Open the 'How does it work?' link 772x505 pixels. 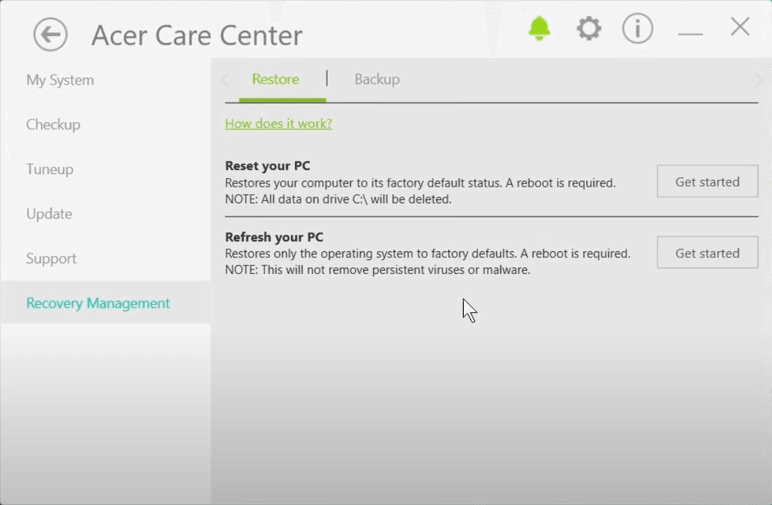278,124
